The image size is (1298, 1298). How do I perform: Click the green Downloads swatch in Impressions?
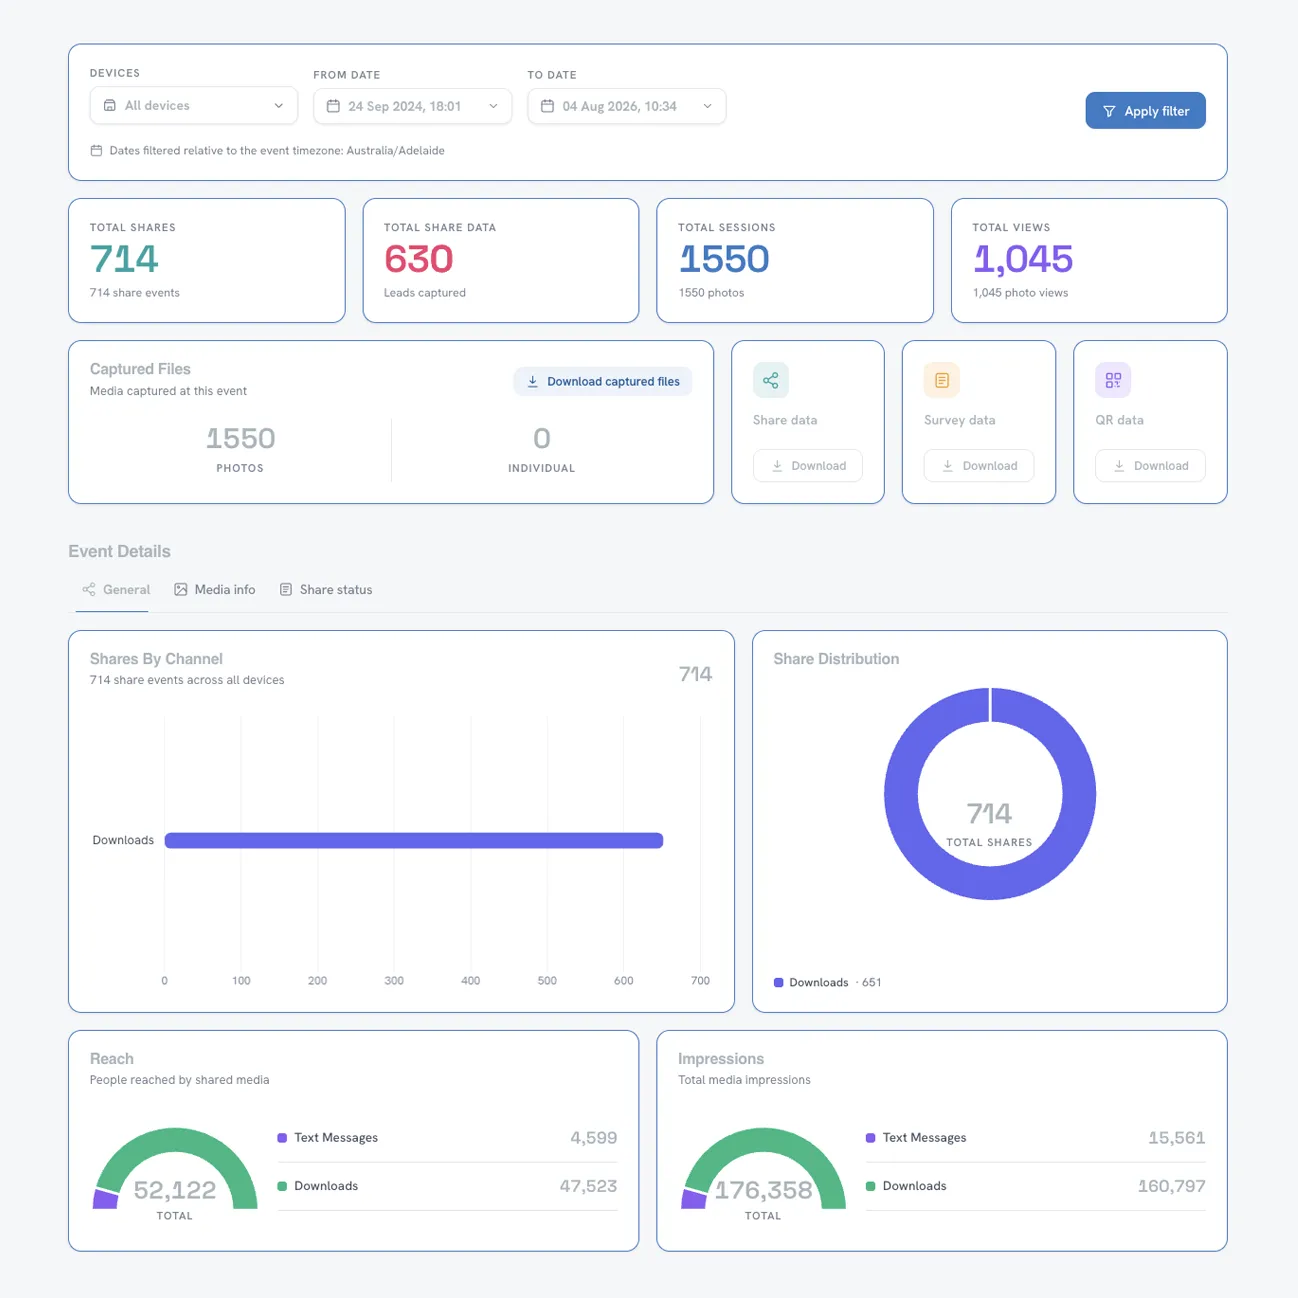[871, 1186]
